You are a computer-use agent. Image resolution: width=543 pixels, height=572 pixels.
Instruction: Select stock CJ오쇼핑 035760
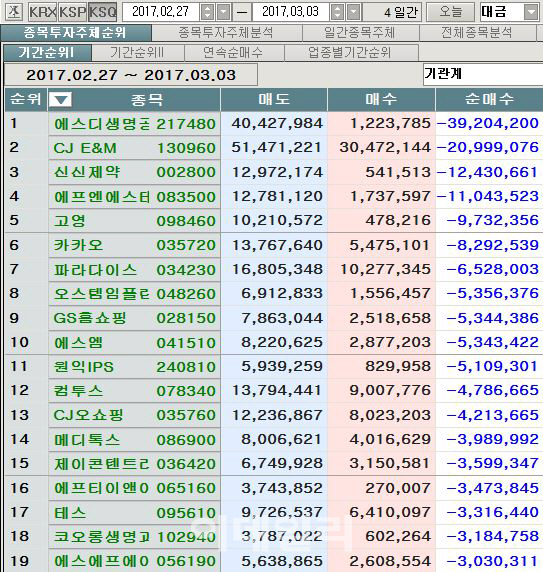[x=134, y=415]
